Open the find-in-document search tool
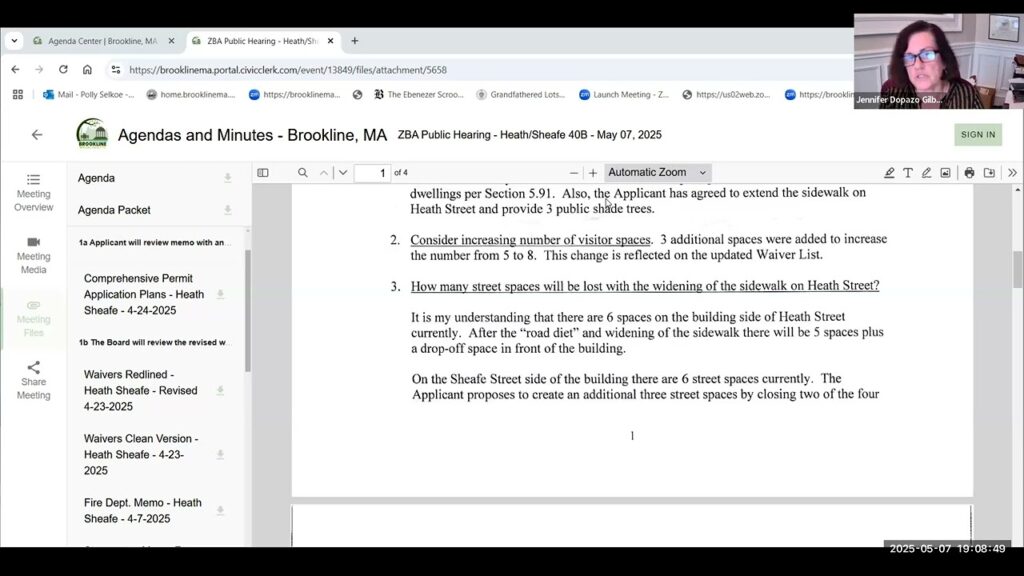Viewport: 1024px width, 576px height. coord(303,173)
